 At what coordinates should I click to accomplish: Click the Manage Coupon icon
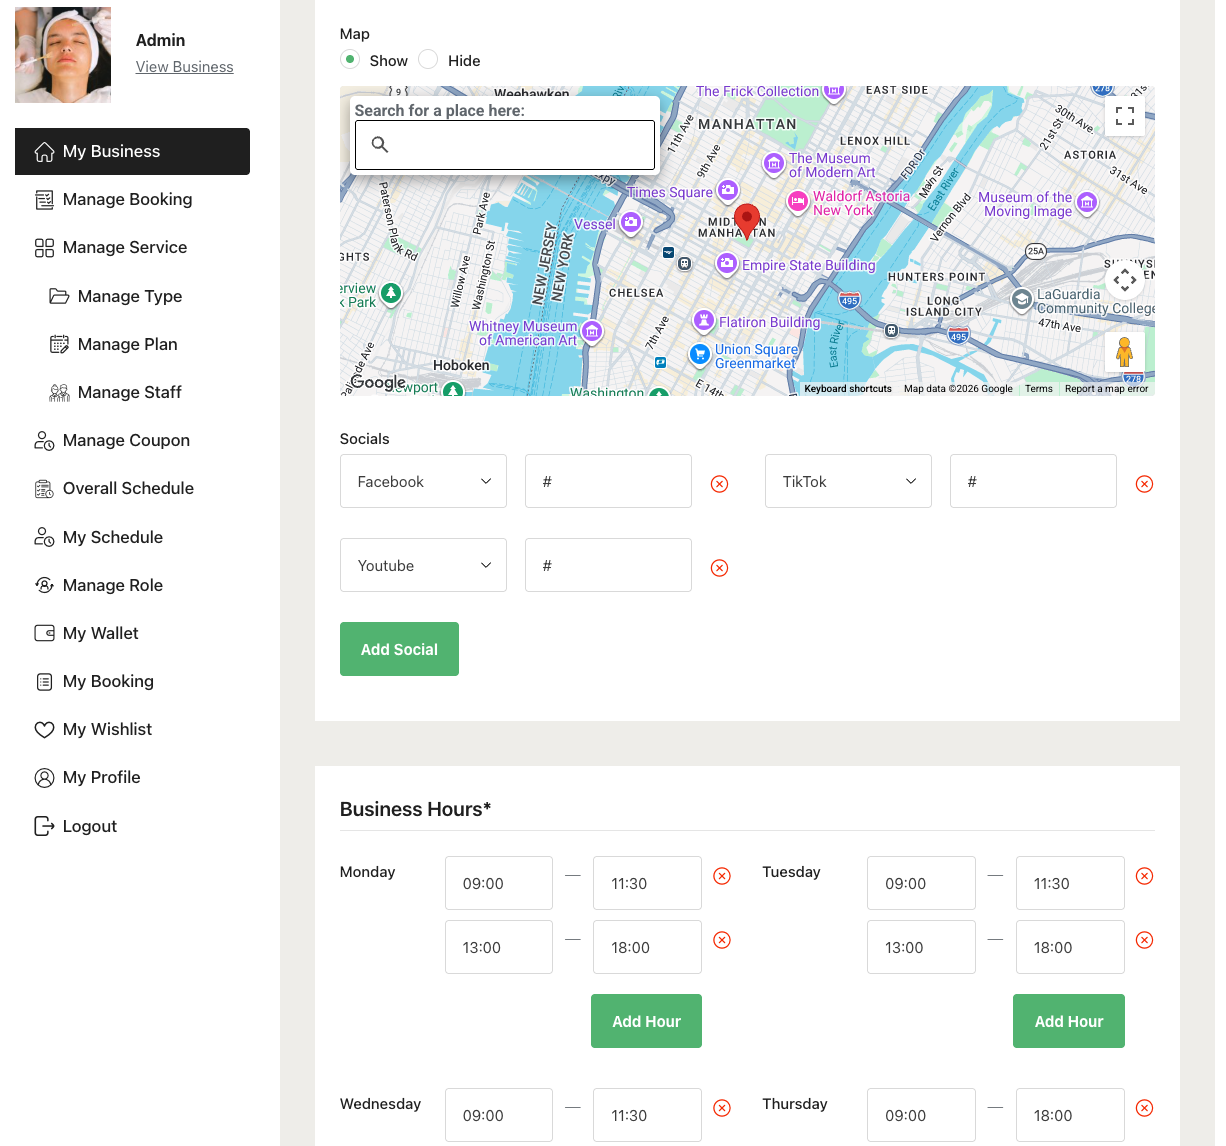(44, 440)
